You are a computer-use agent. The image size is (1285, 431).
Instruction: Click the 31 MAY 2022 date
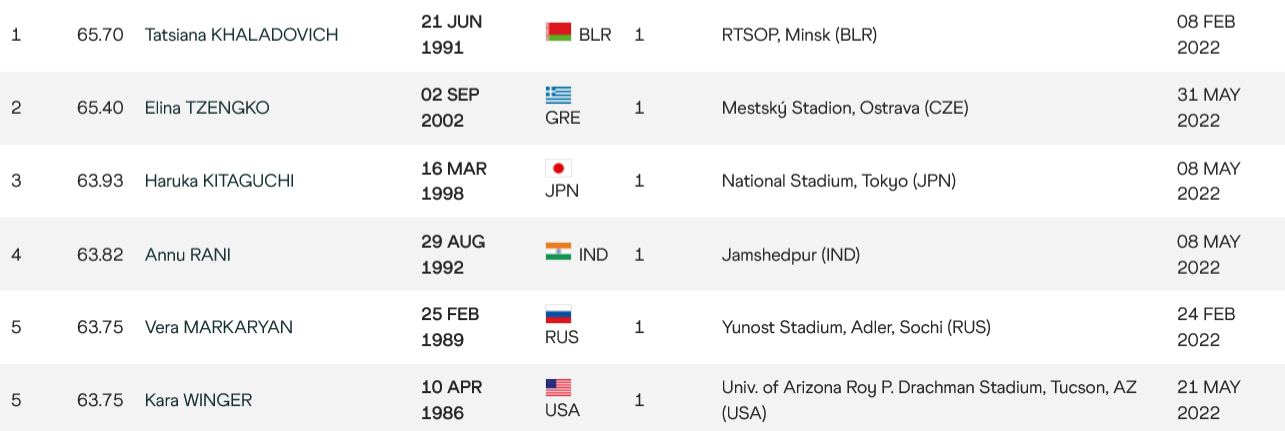(x=1208, y=108)
